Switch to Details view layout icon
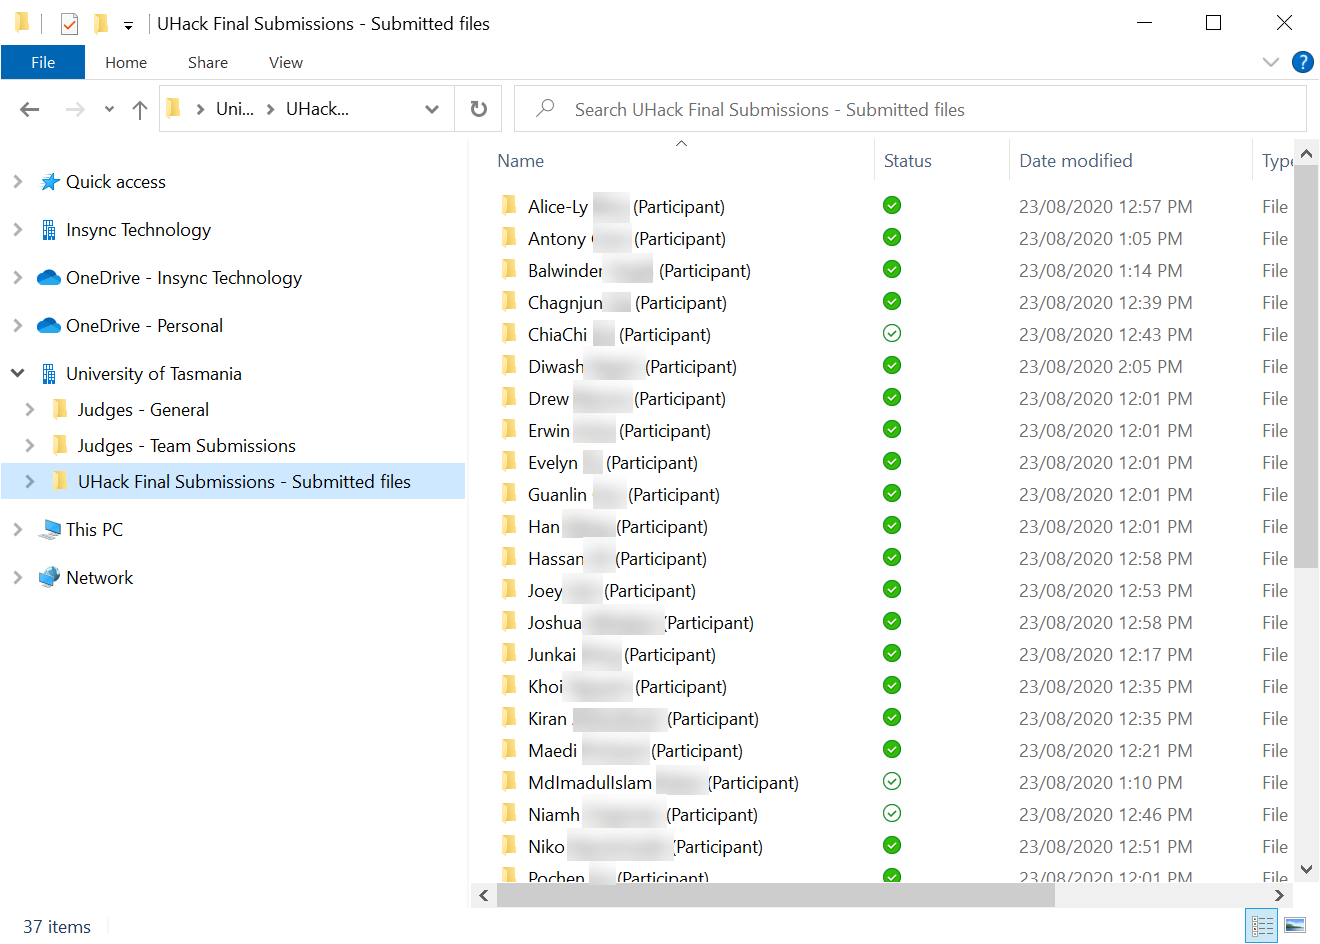1320x944 pixels. [1262, 925]
